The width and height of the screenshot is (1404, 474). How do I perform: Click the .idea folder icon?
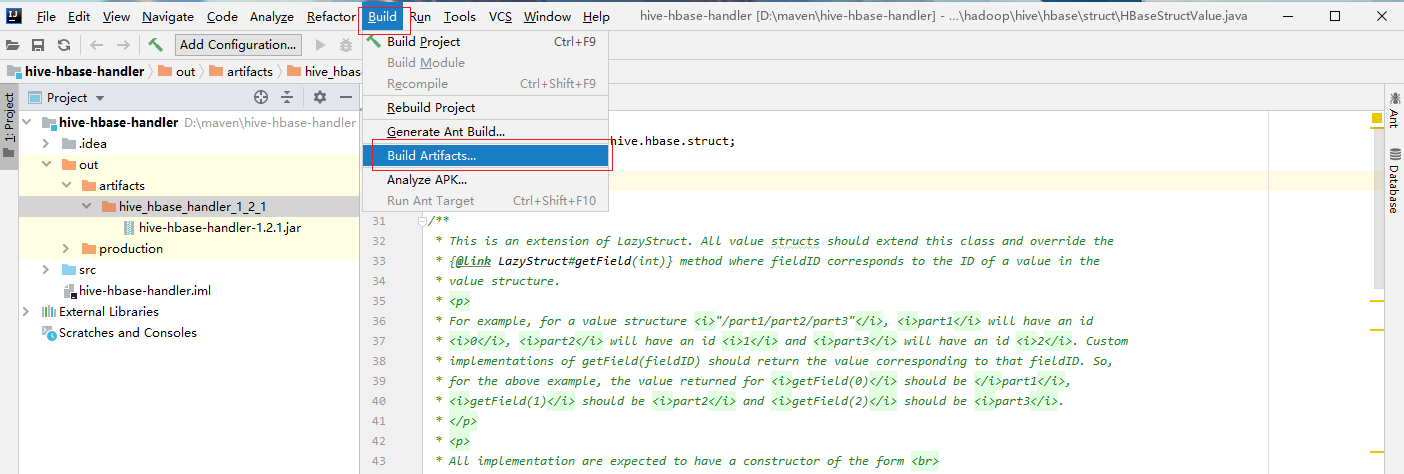pyautogui.click(x=69, y=144)
